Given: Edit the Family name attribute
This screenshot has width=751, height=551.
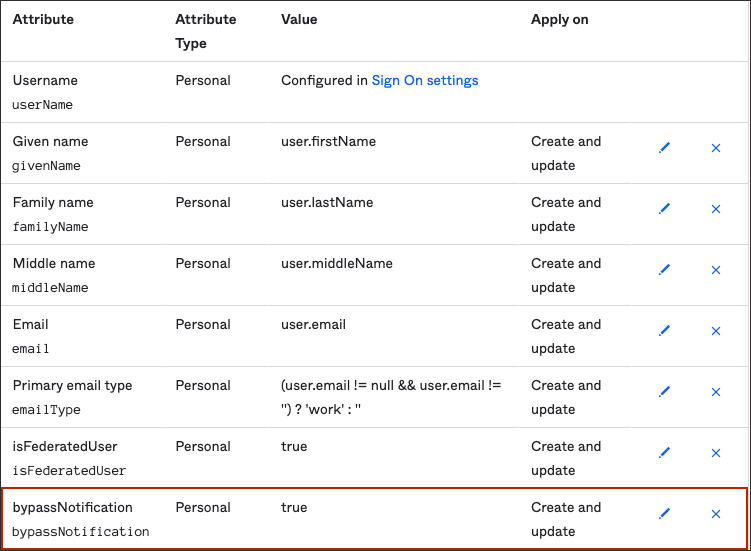Looking at the screenshot, I should click(x=664, y=209).
